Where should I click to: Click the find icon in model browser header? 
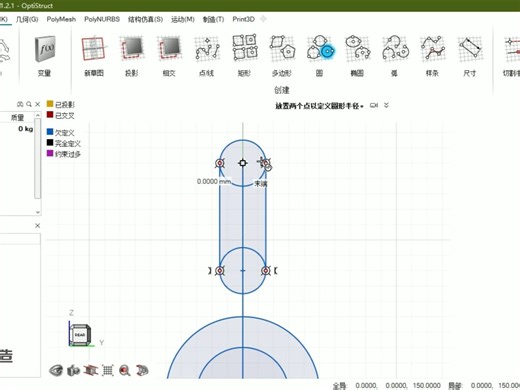click(20, 104)
